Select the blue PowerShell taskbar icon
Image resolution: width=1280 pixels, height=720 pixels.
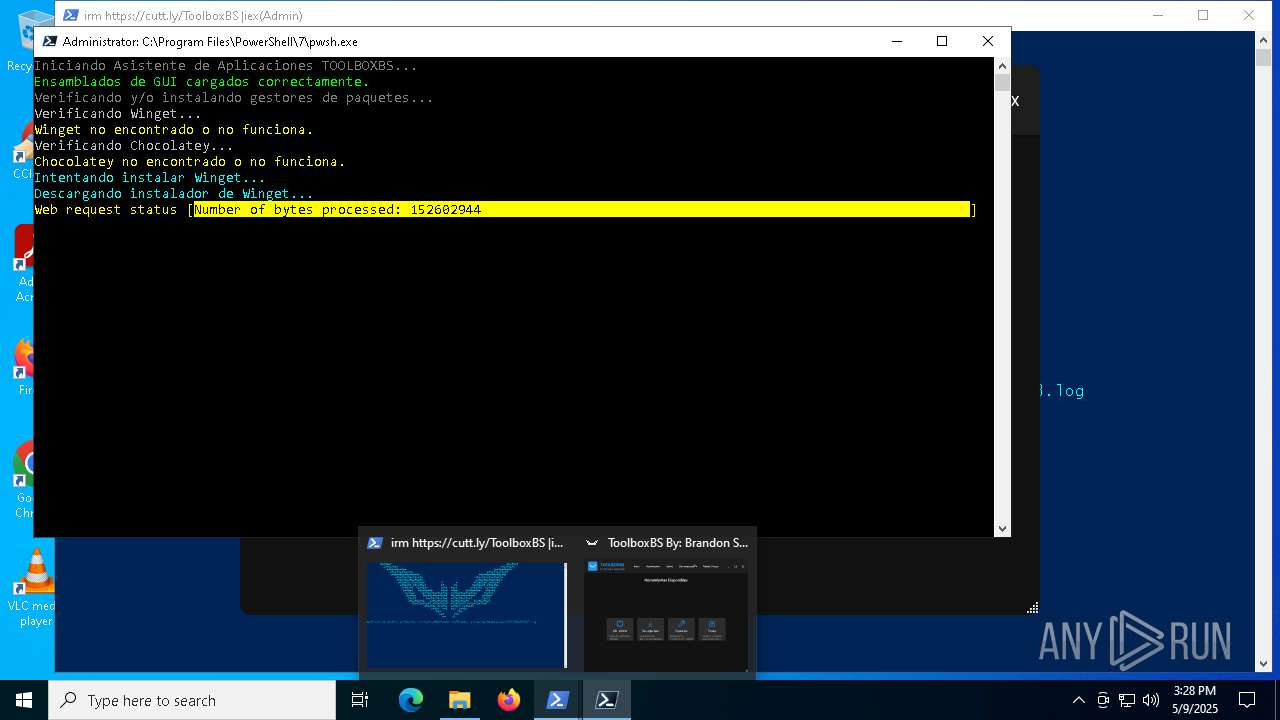coord(558,700)
